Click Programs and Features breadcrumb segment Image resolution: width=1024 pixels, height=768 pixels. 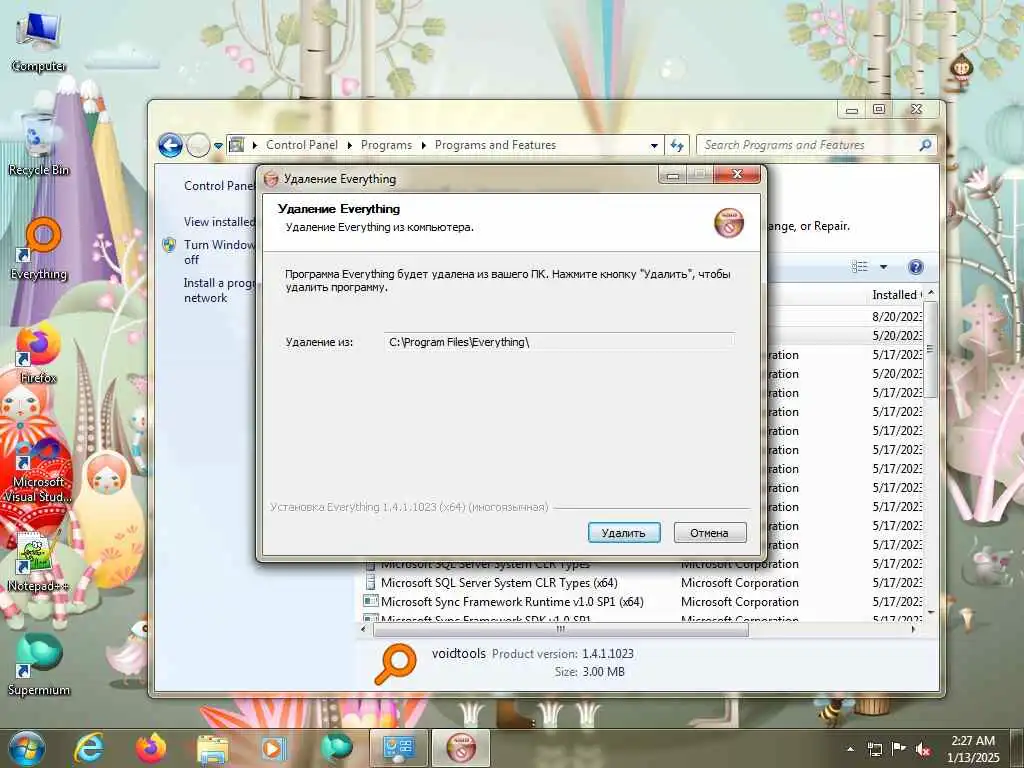pos(496,145)
